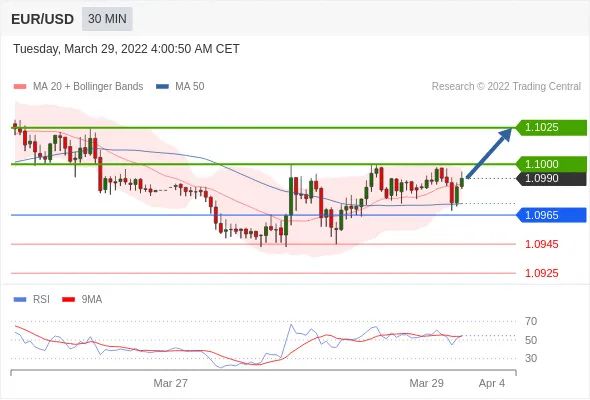Click the black 1.0990 current price tag
Viewport: 590px width, 400px height.
pos(551,178)
